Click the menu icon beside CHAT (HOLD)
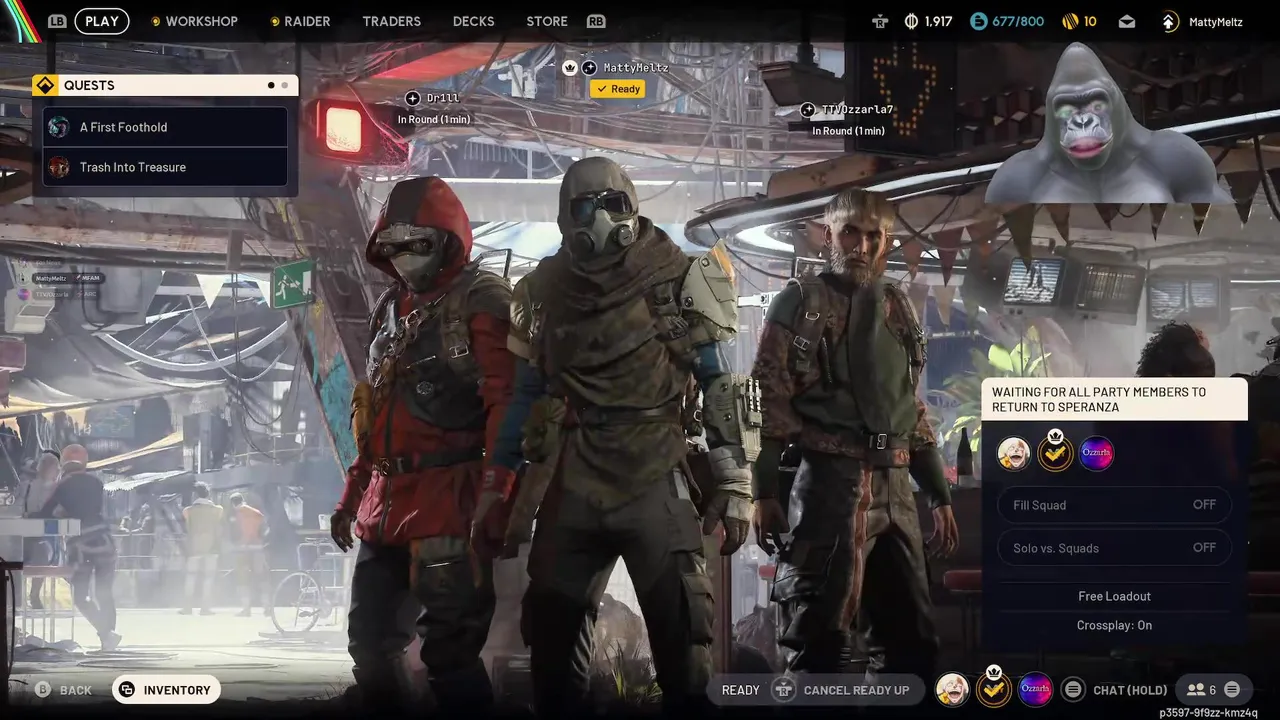The height and width of the screenshot is (720, 1280). [x=1073, y=689]
